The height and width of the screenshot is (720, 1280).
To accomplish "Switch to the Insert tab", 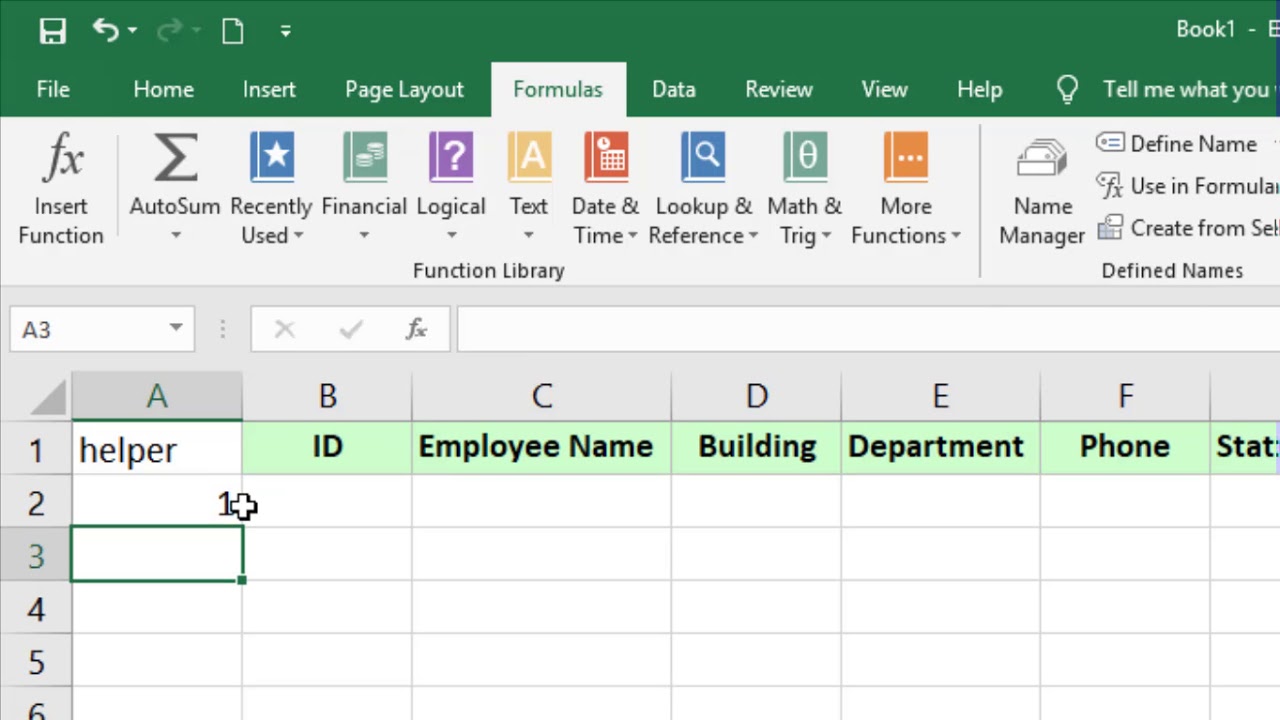I will tap(269, 89).
